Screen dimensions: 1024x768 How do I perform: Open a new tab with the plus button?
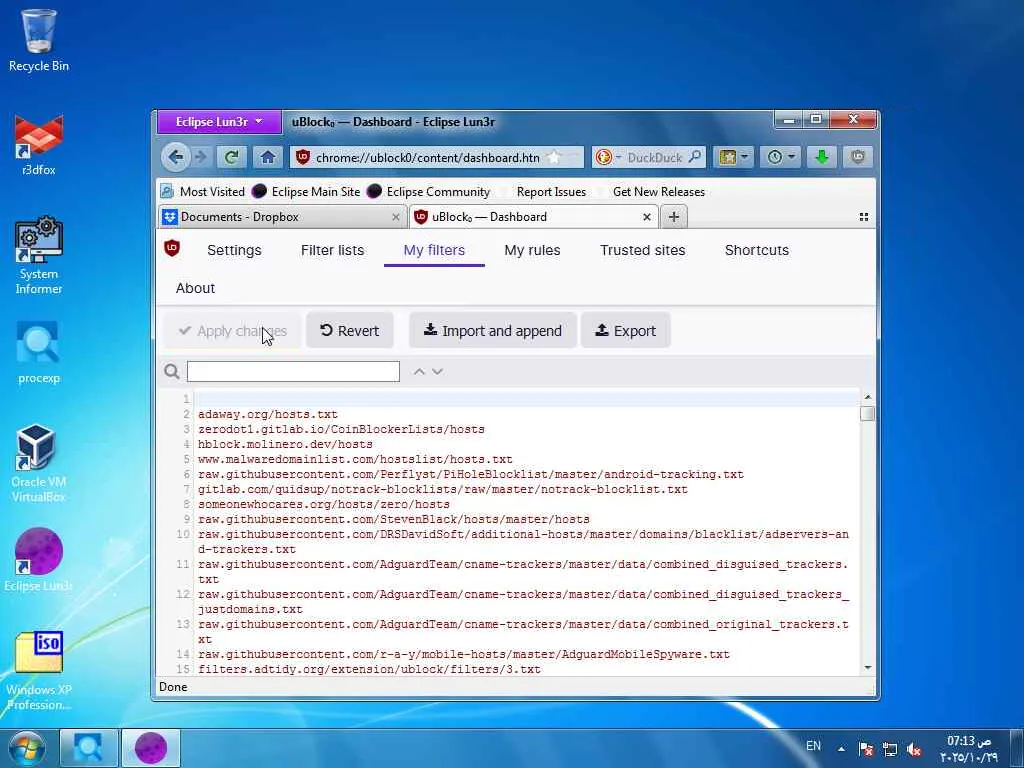674,217
